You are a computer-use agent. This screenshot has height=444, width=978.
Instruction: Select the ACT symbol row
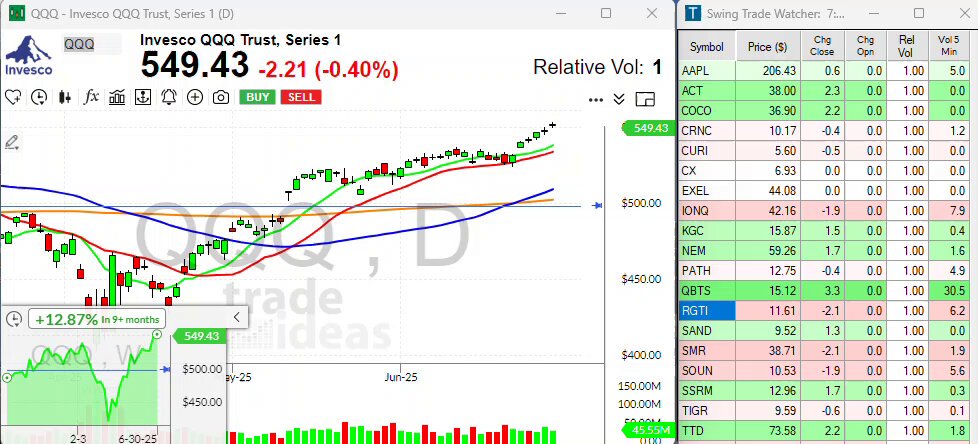[x=825, y=91]
